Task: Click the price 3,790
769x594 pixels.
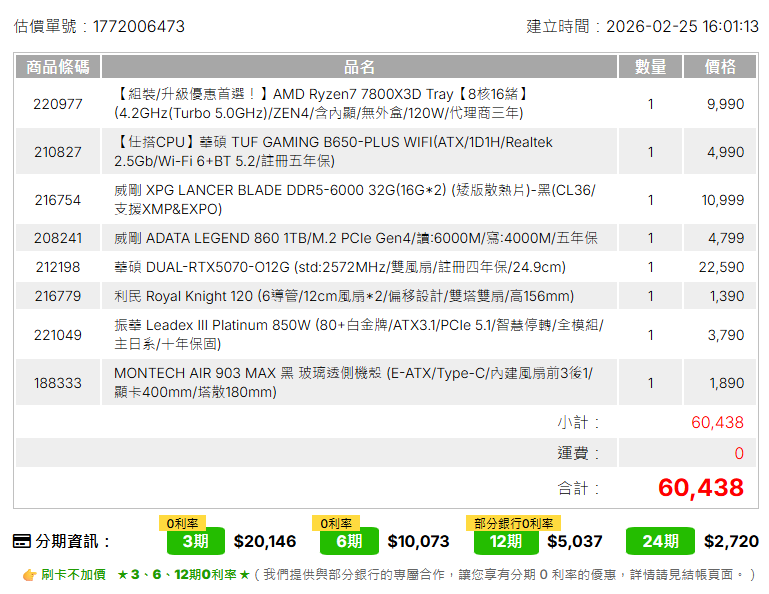Action: coord(726,335)
